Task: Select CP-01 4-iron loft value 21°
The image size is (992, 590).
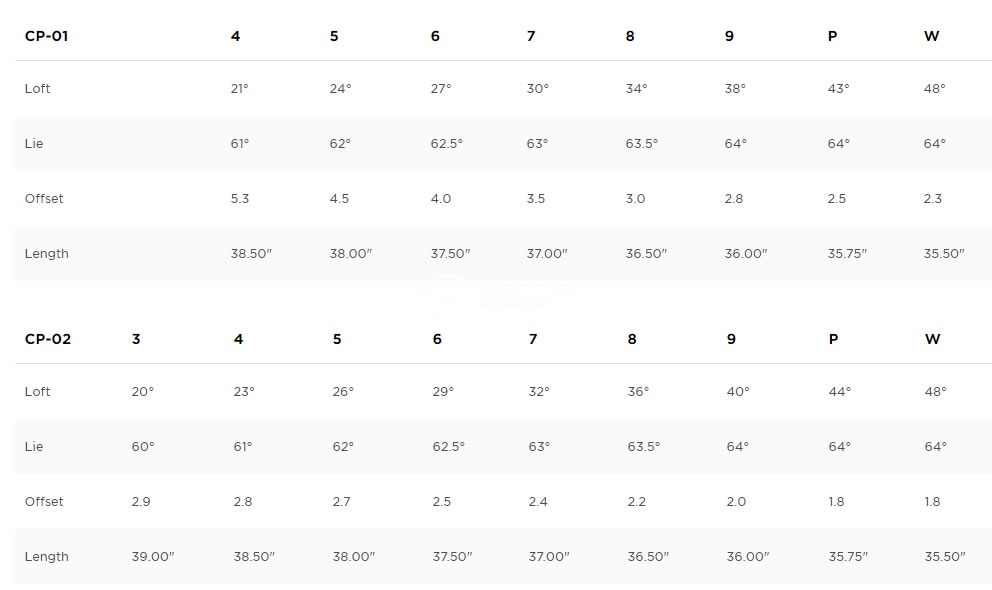Action: click(x=239, y=89)
